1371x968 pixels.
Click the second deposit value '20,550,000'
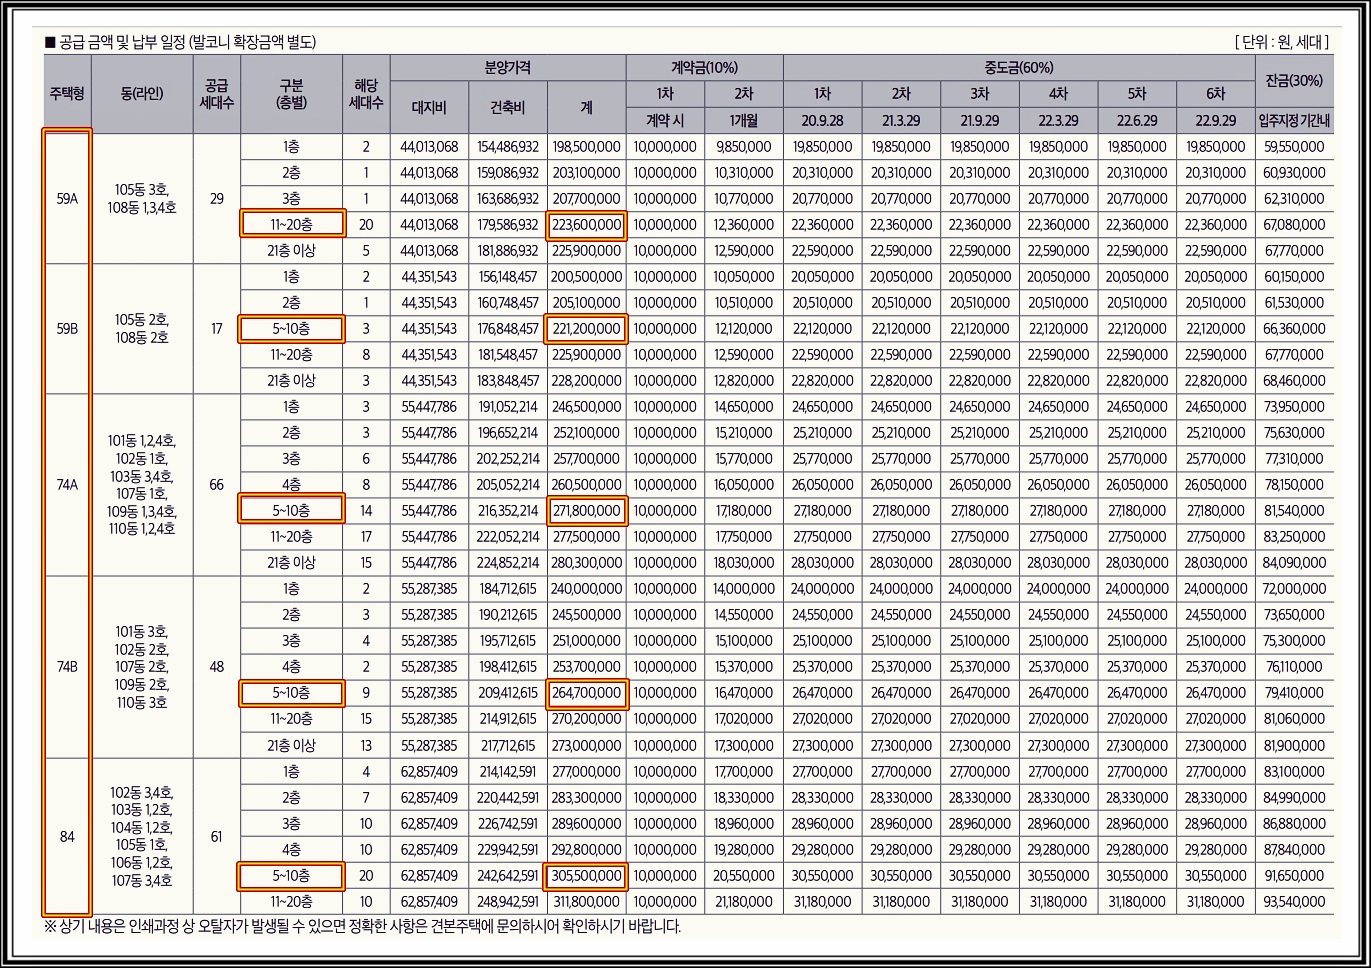(x=744, y=876)
